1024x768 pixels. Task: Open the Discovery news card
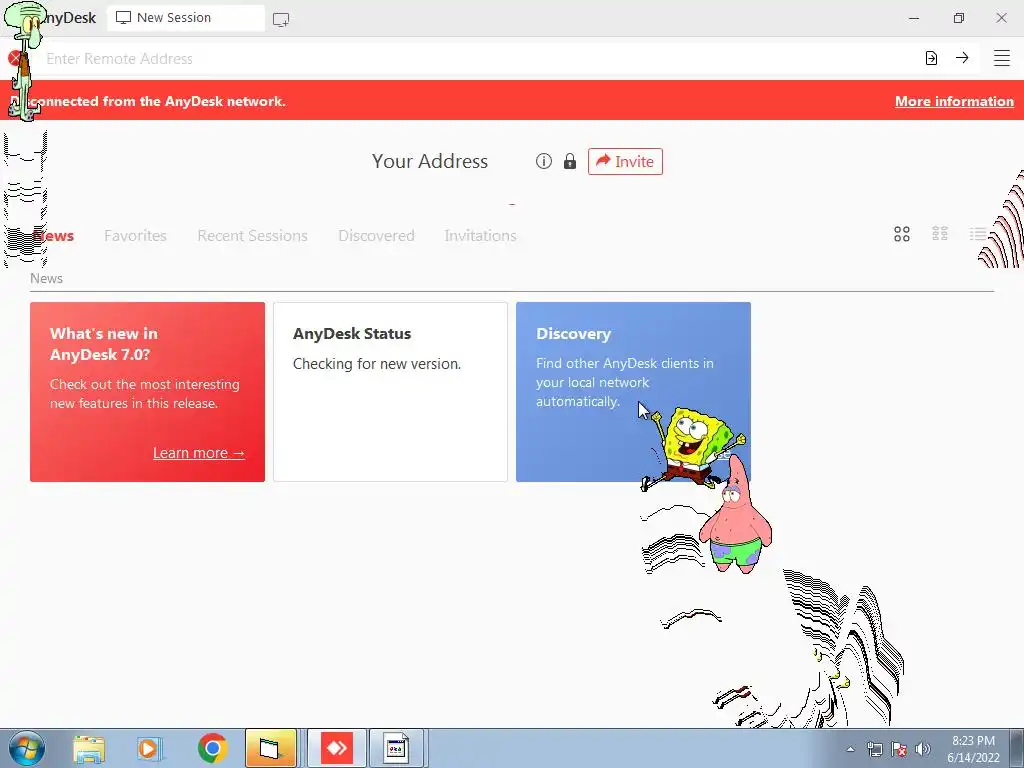pyautogui.click(x=633, y=392)
